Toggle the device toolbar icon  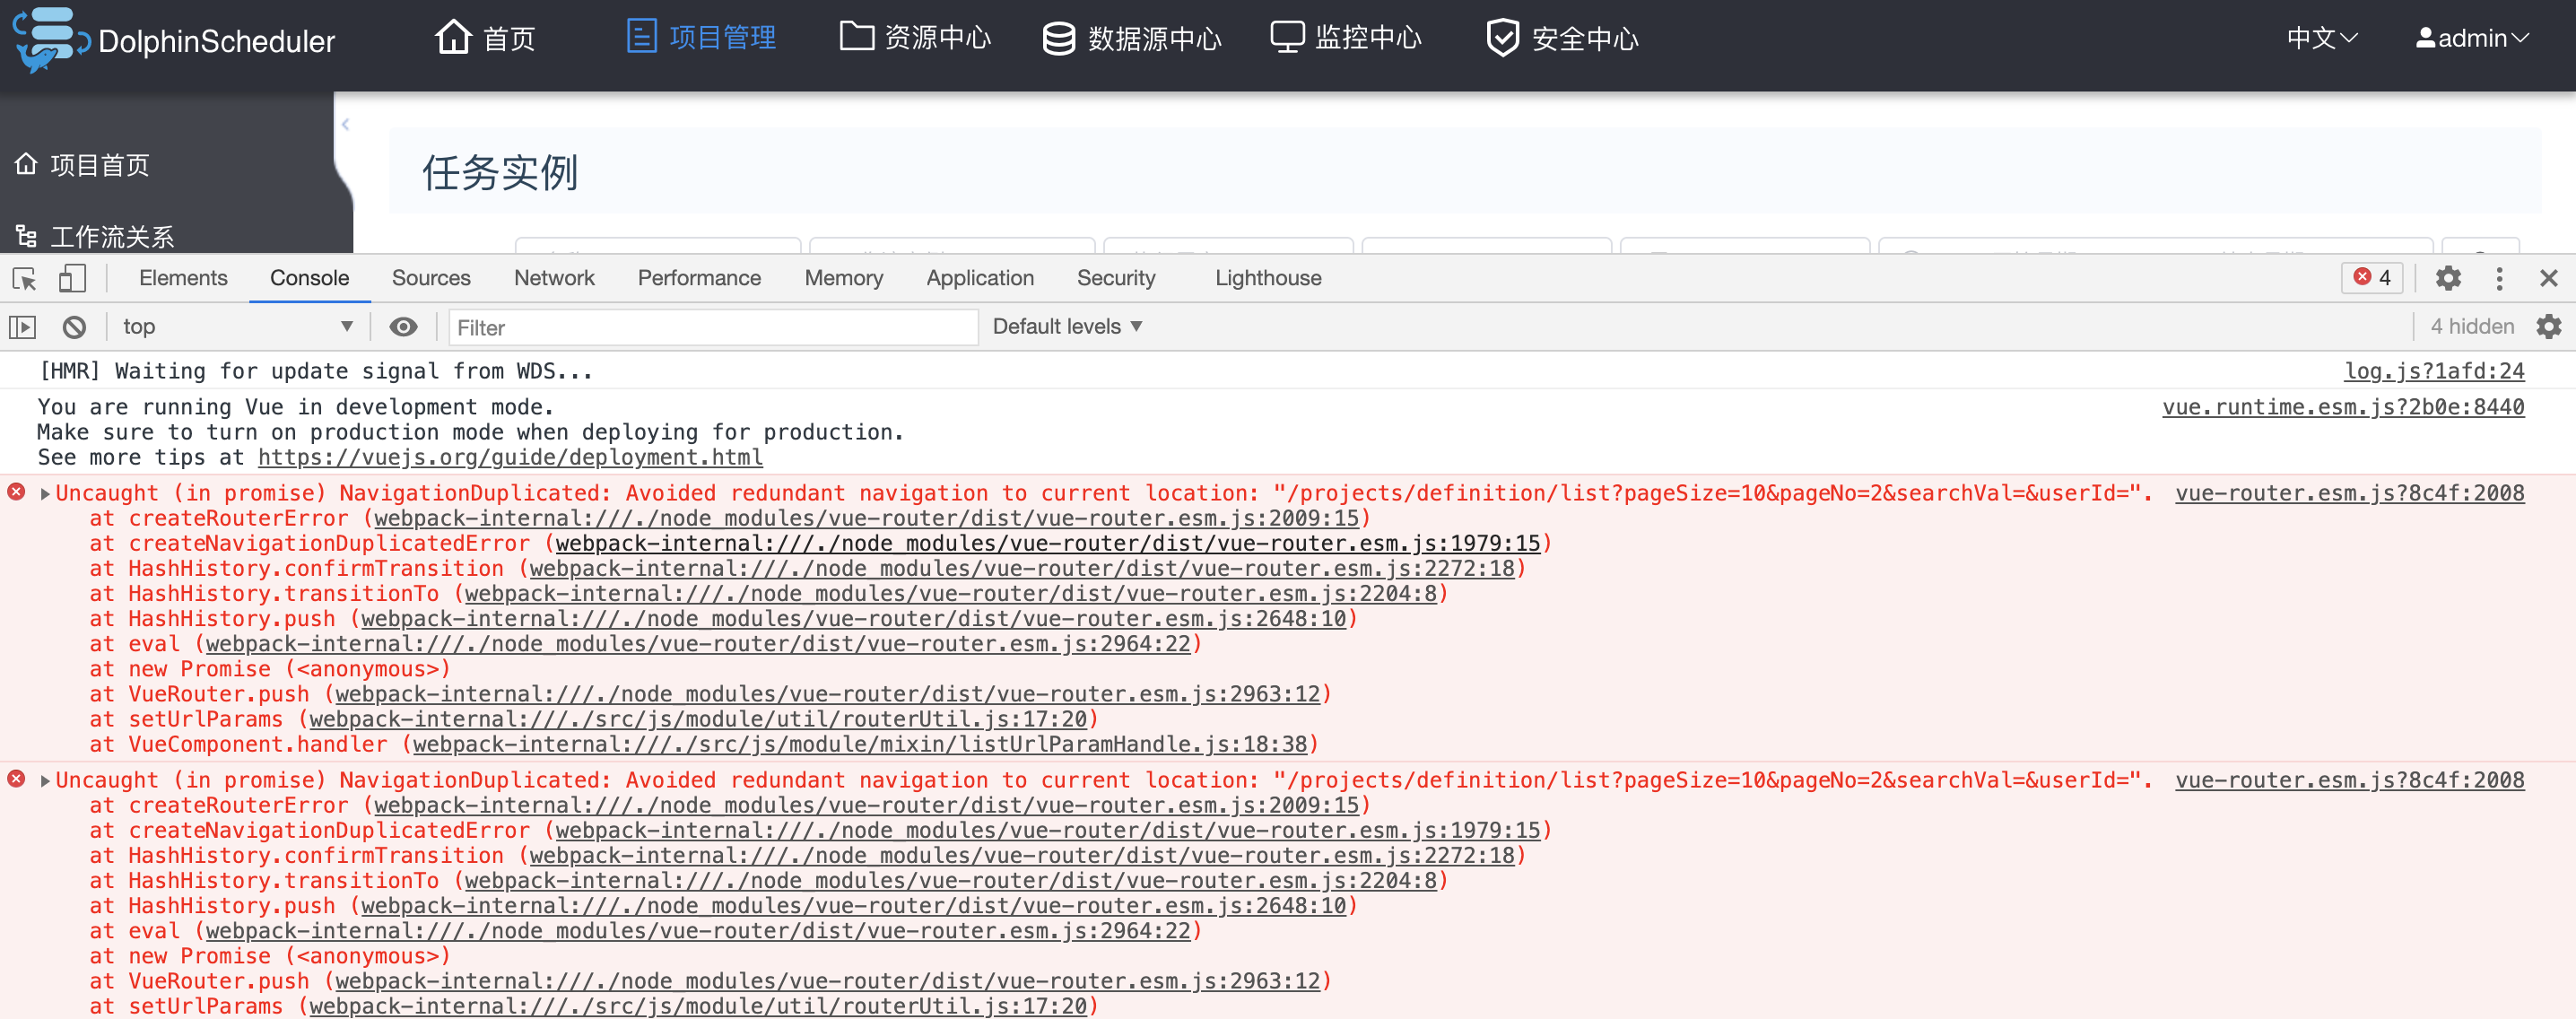(x=72, y=278)
